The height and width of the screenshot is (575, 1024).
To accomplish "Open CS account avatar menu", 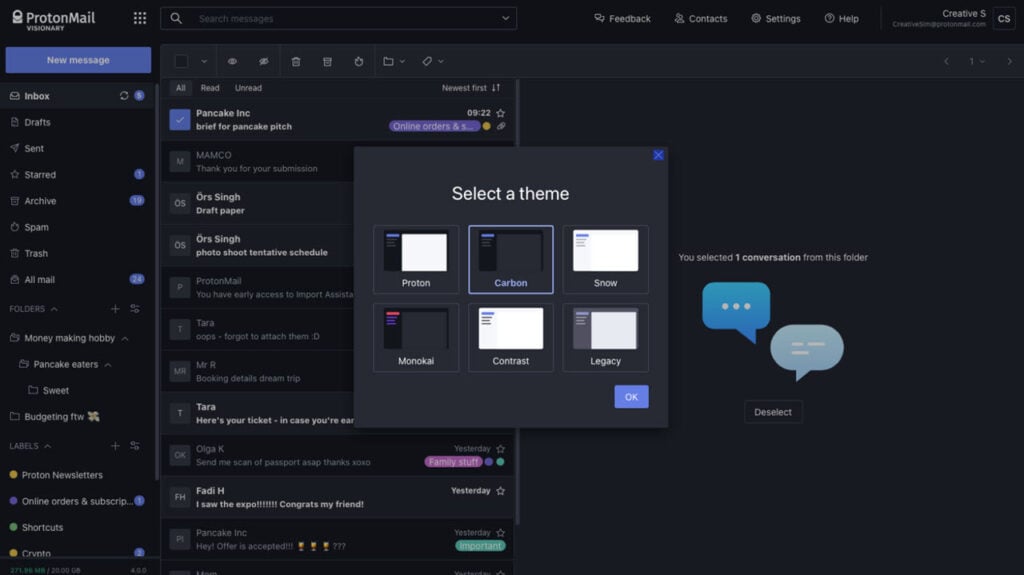I will 1004,18.
